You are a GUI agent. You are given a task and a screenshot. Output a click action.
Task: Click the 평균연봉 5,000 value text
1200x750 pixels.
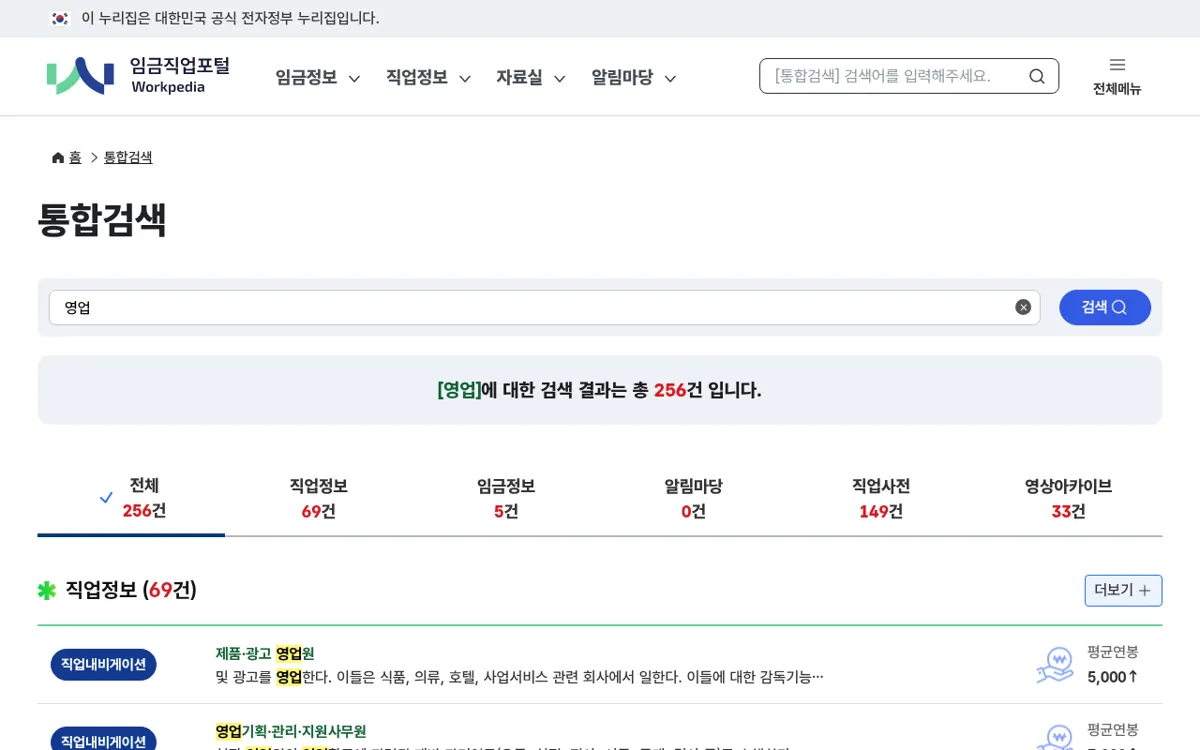(1113, 677)
